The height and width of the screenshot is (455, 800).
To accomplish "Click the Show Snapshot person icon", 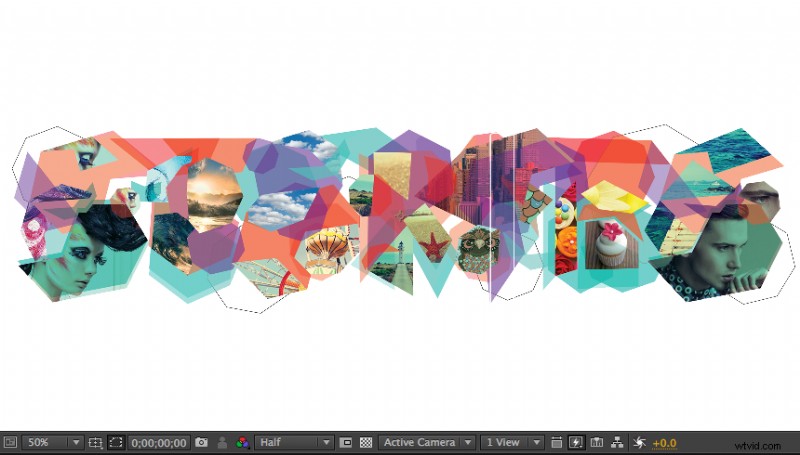I will click(x=222, y=442).
